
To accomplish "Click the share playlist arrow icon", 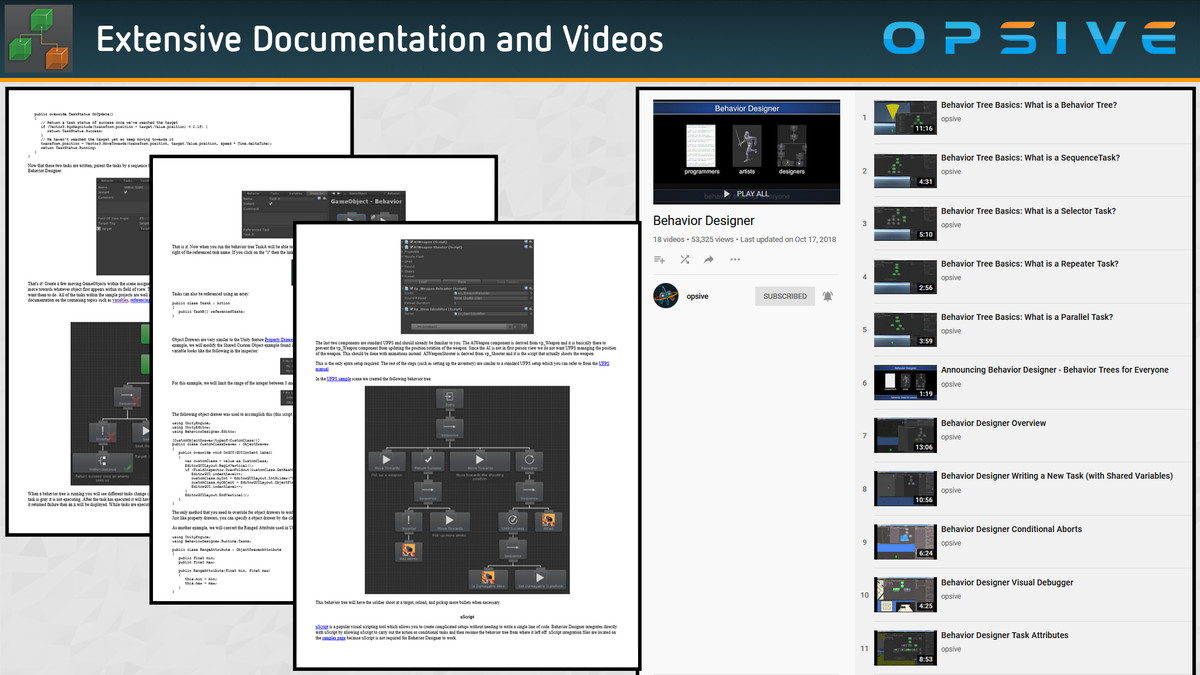I will [x=709, y=260].
